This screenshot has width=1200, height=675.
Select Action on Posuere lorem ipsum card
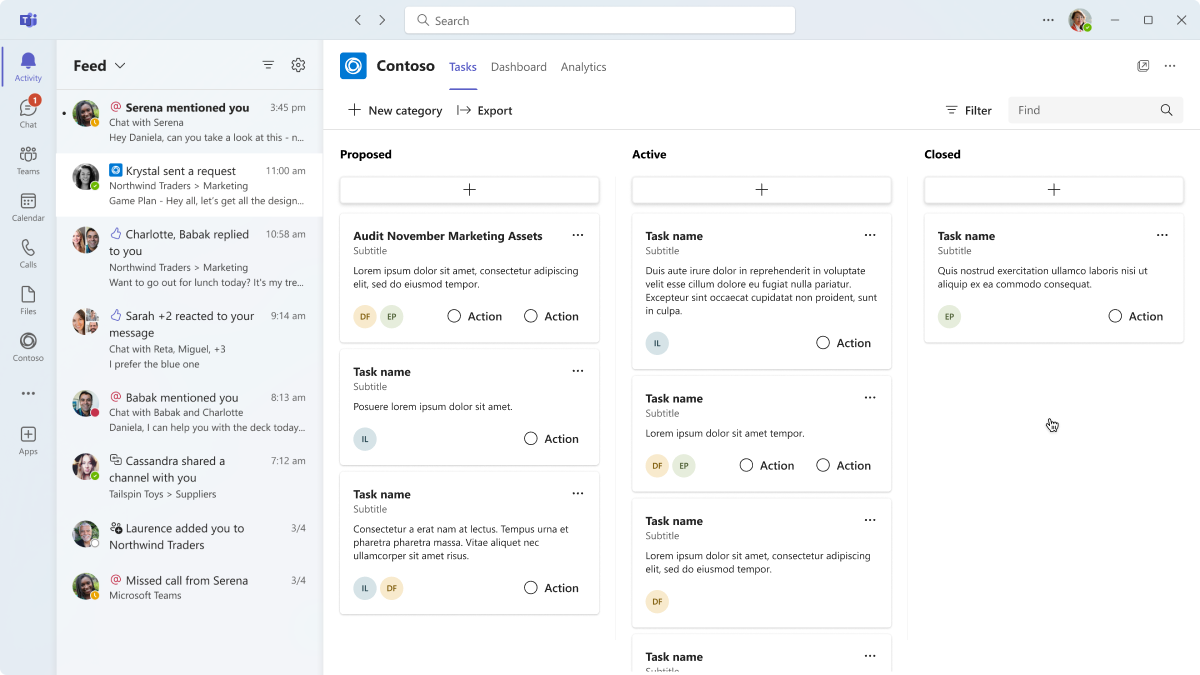coord(552,439)
